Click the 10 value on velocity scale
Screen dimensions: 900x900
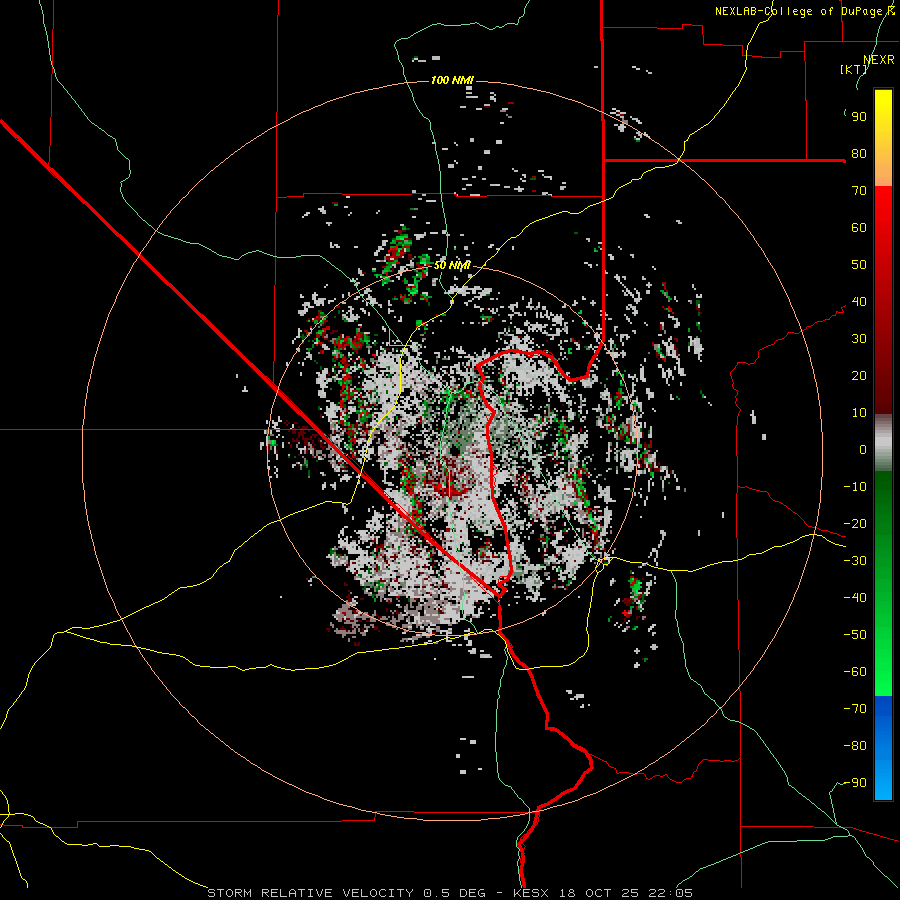(859, 413)
